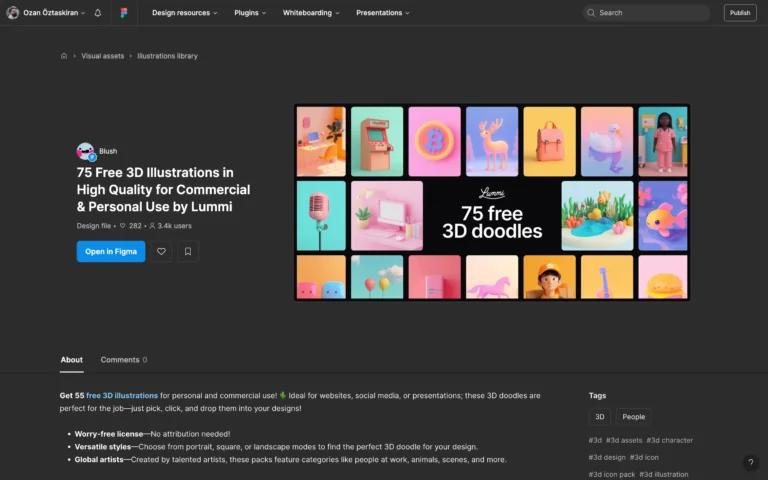
Task: Like this file with the heart button
Action: tap(161, 252)
